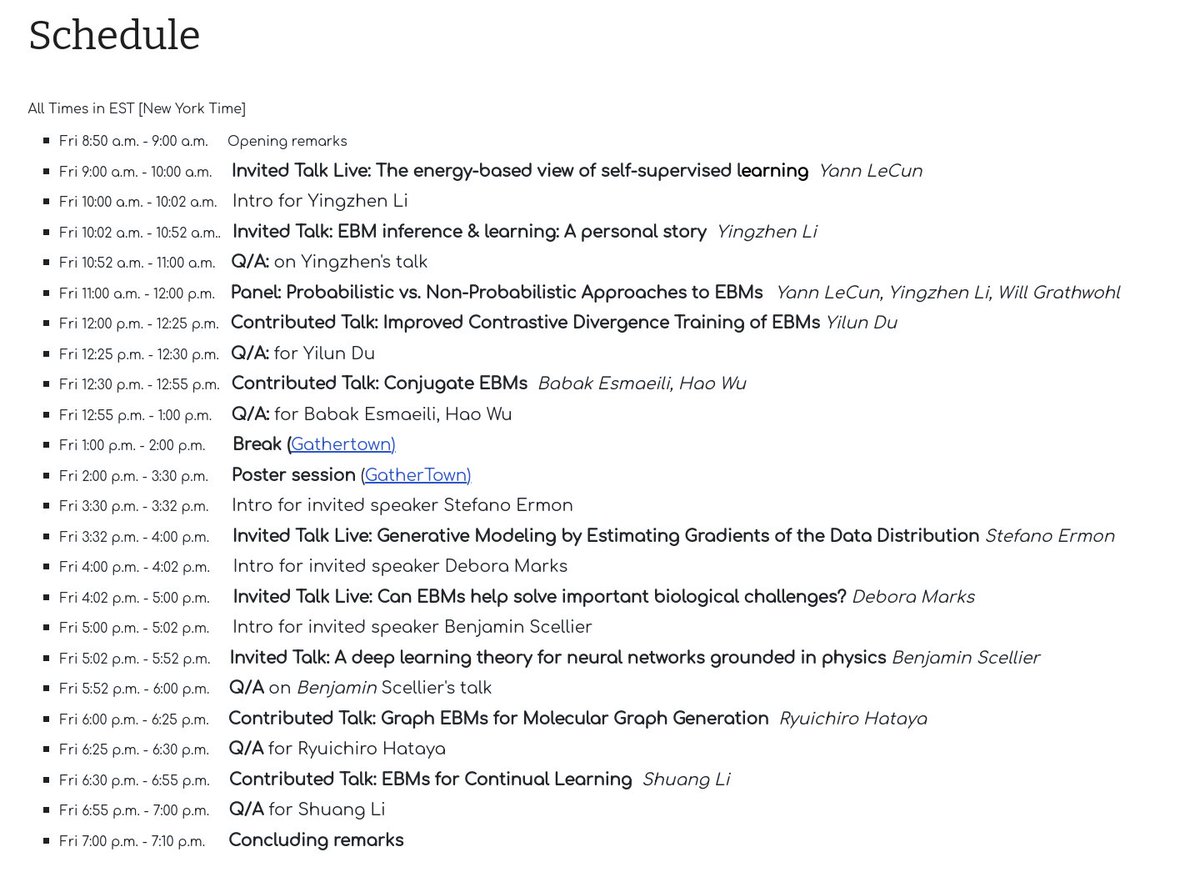The width and height of the screenshot is (1200, 872).
Task: Select Intro for Yingzhen Li entry
Action: tap(320, 201)
